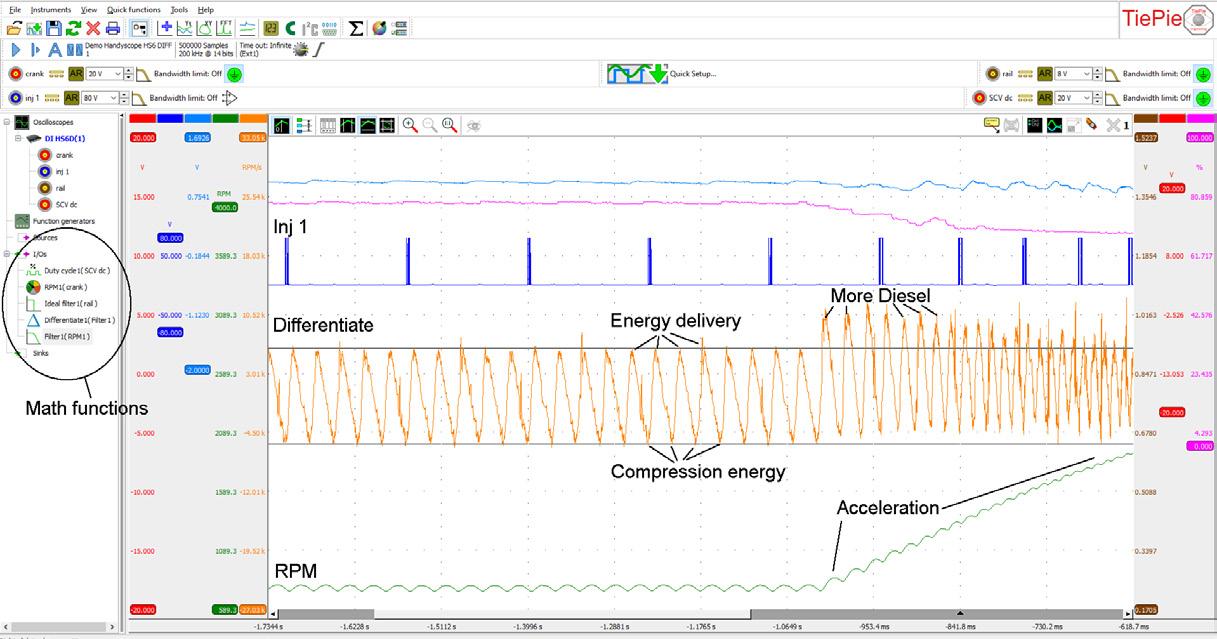This screenshot has width=1217, height=639.
Task: Open inj 1 range dropdown showing 80 V
Action: coord(101,98)
